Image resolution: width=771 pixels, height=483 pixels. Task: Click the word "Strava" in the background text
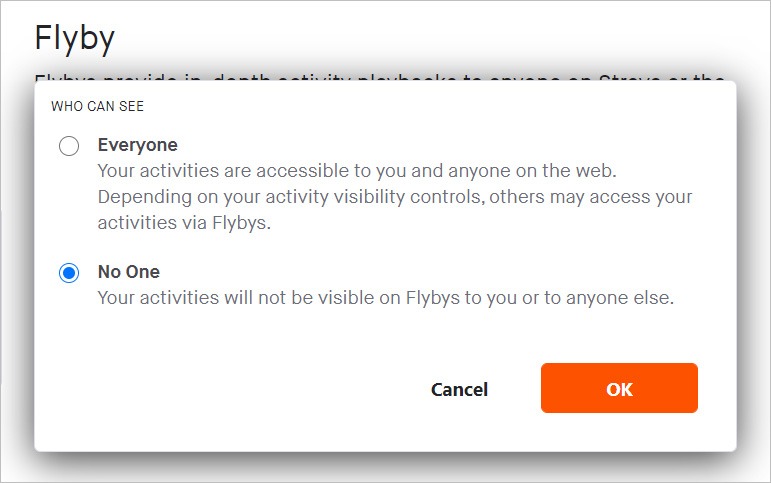point(630,77)
